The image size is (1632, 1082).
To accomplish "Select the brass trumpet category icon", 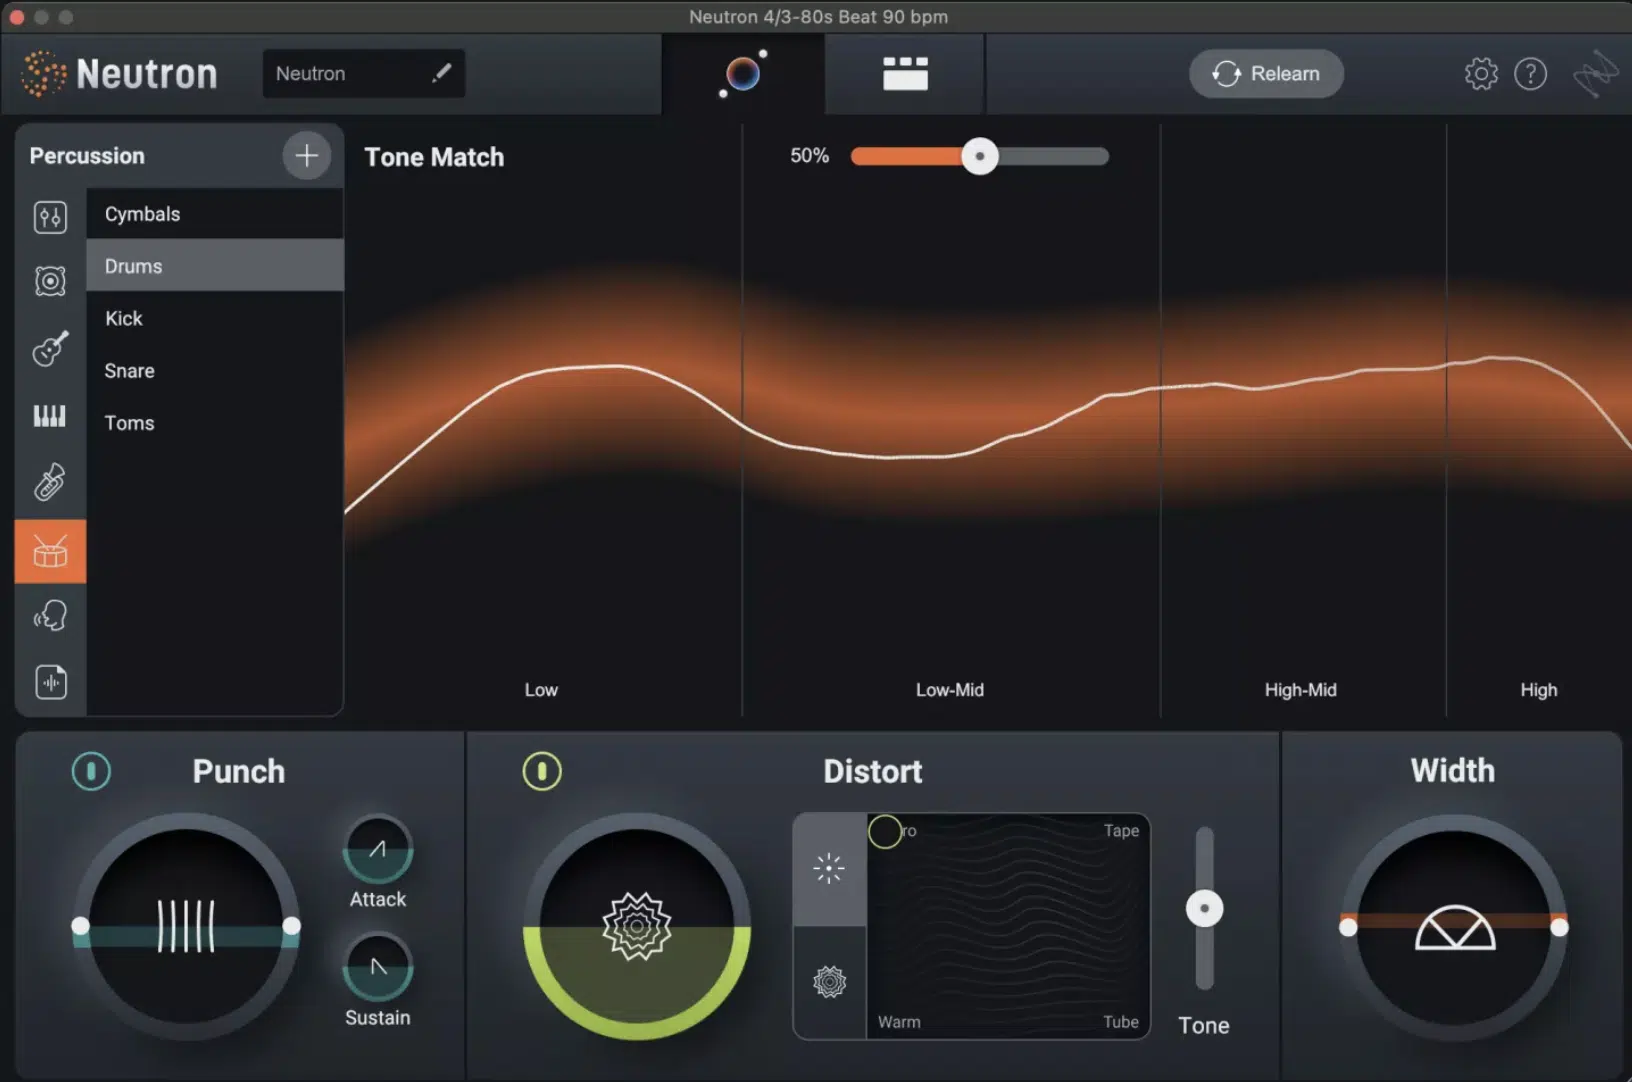I will point(50,482).
